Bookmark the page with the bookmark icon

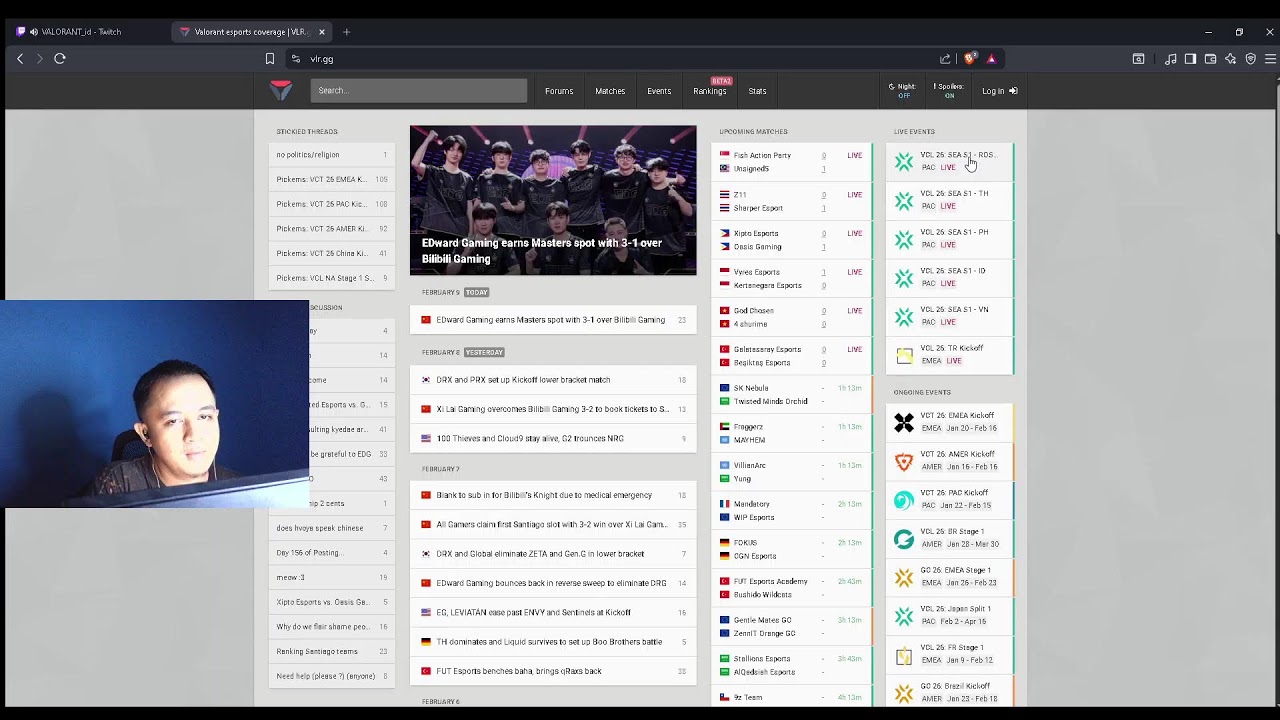pyautogui.click(x=270, y=59)
